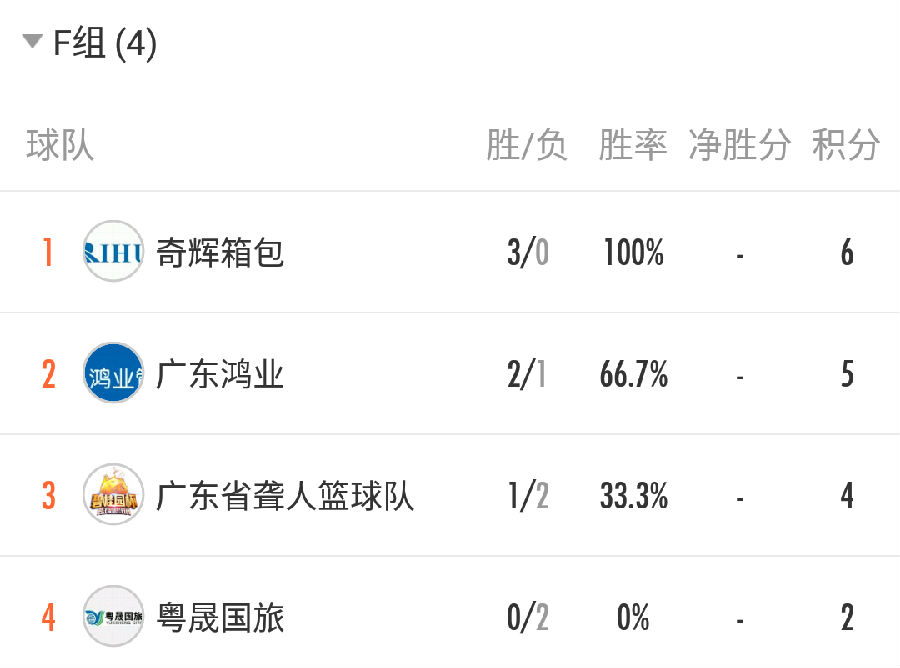Select team name 广东省聋人篮球队
The width and height of the screenshot is (900, 668).
pos(285,496)
